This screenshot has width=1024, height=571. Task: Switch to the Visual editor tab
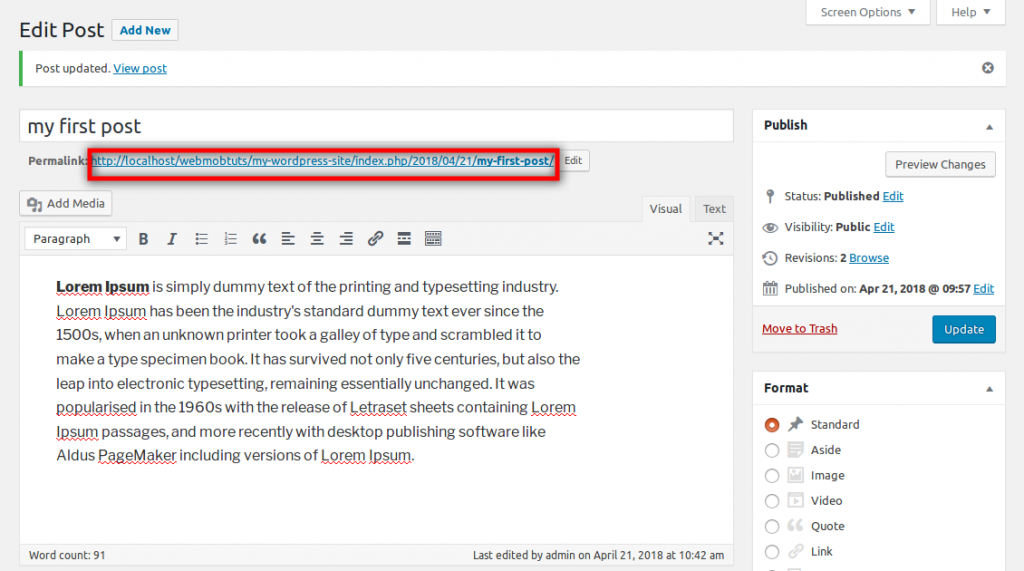(x=665, y=209)
